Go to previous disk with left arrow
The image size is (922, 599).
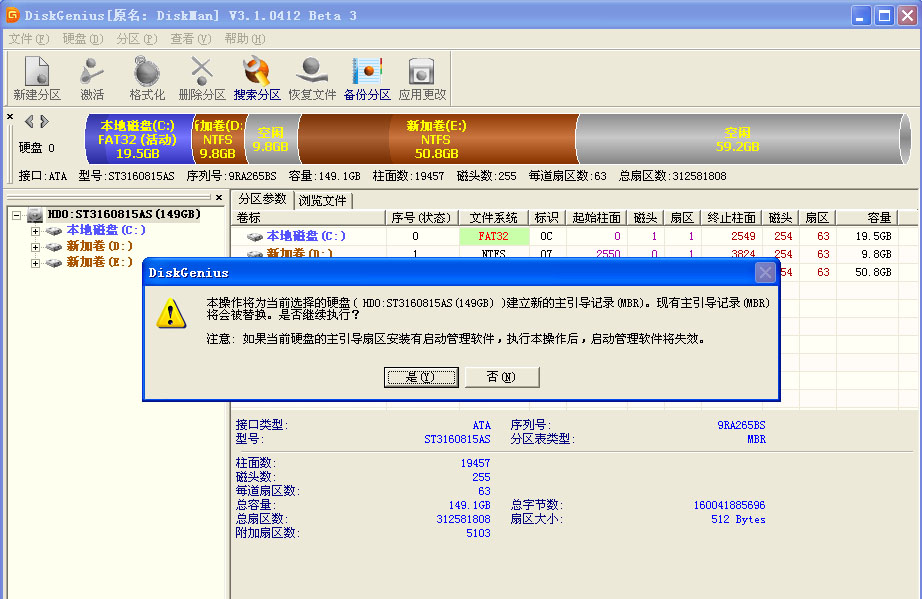point(29,122)
